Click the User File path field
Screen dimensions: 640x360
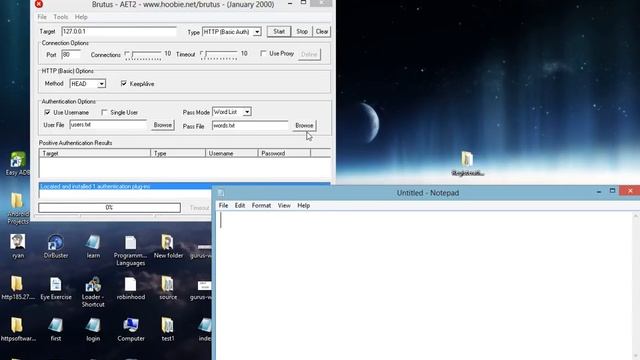(108, 125)
